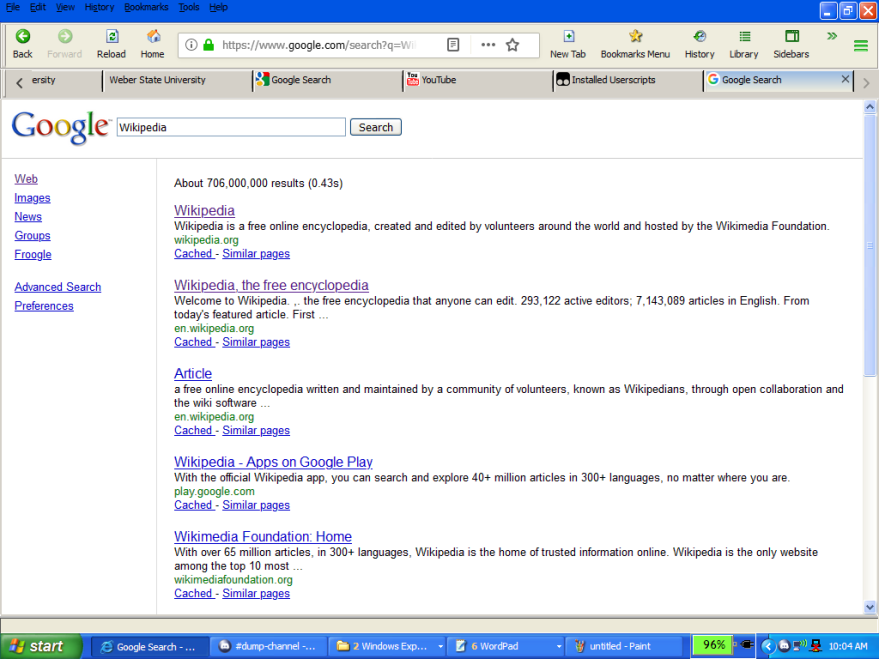This screenshot has height=659, width=879.
Task: Close the active Google Search tab
Action: coord(845,80)
